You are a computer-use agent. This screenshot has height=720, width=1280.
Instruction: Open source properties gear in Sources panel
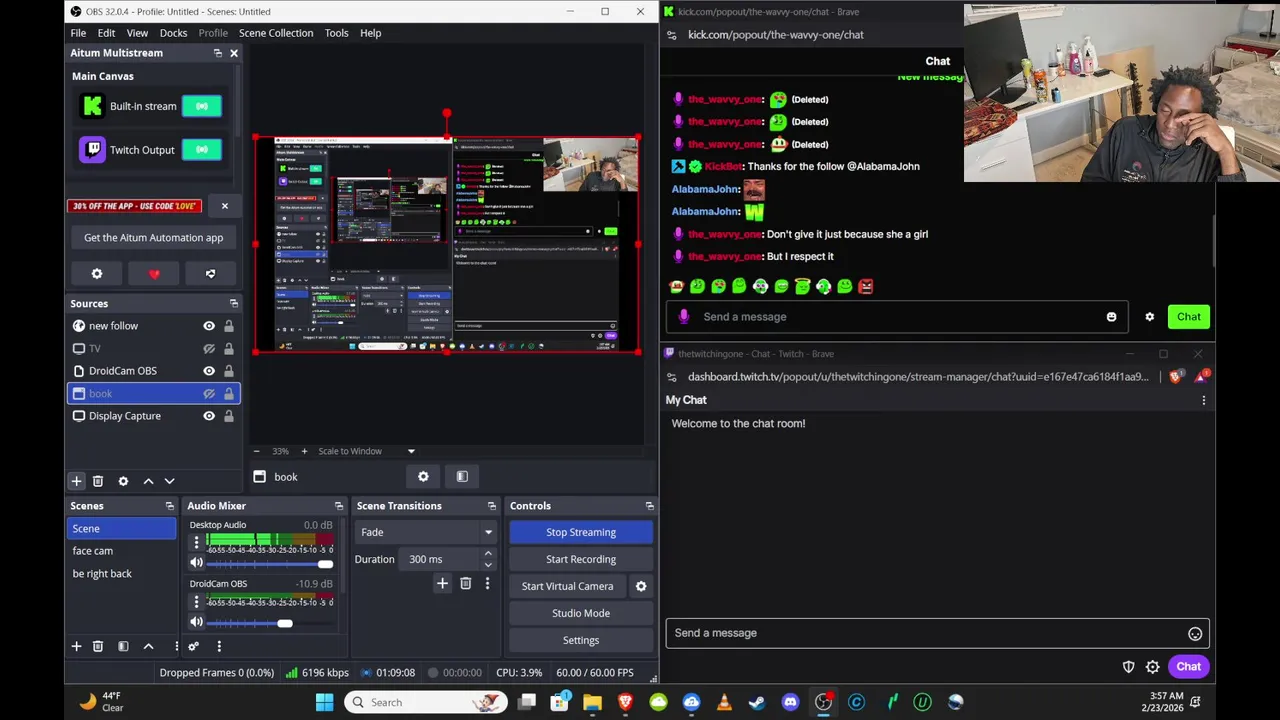point(123,481)
